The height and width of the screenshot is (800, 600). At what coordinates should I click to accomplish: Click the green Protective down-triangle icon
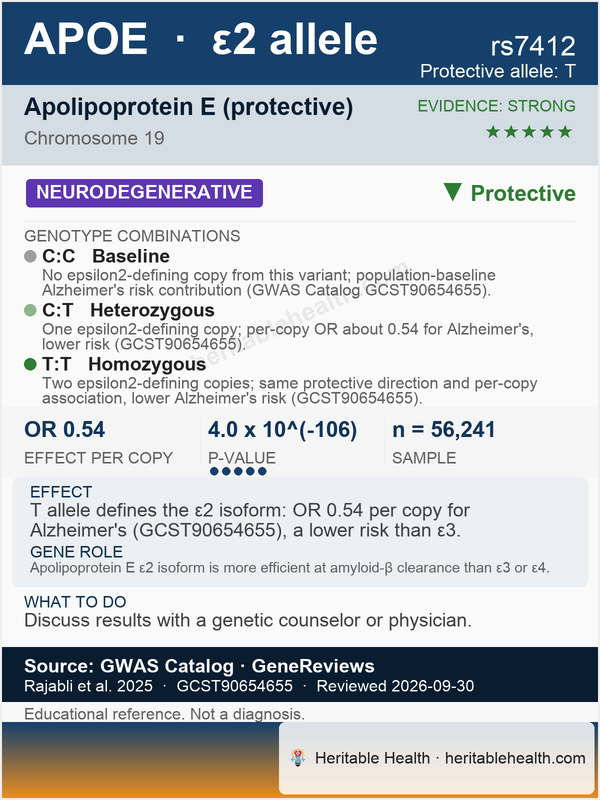click(453, 193)
